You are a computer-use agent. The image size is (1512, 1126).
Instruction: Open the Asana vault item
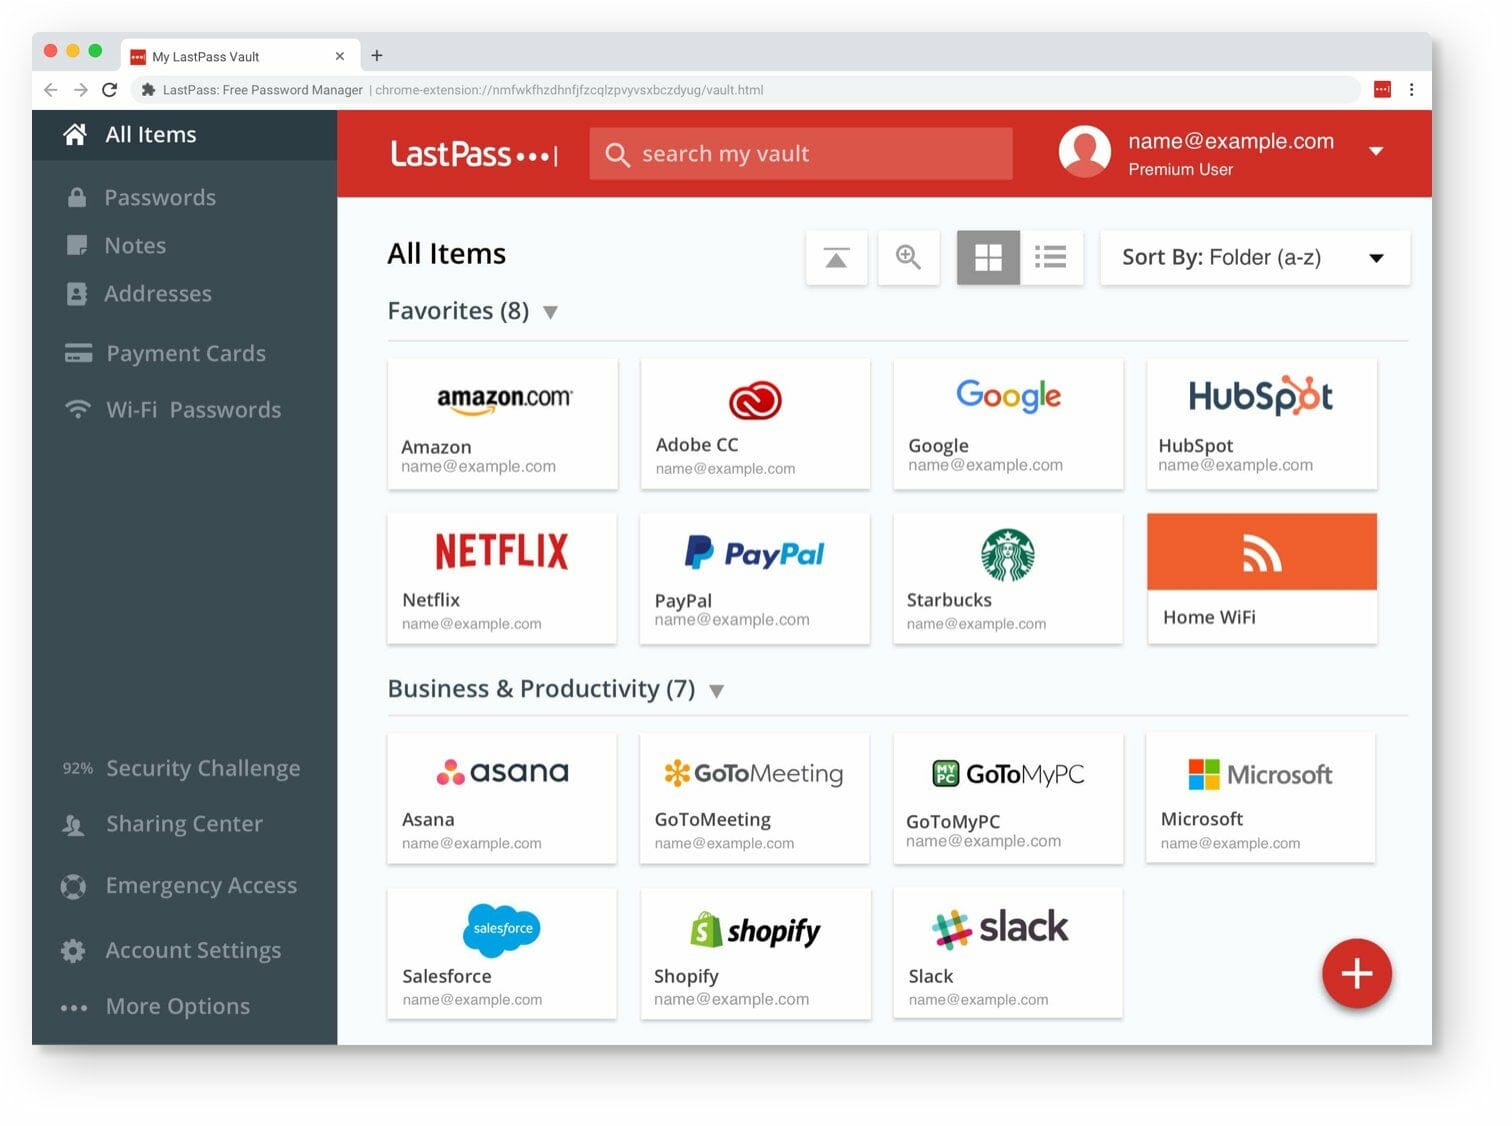pos(502,798)
